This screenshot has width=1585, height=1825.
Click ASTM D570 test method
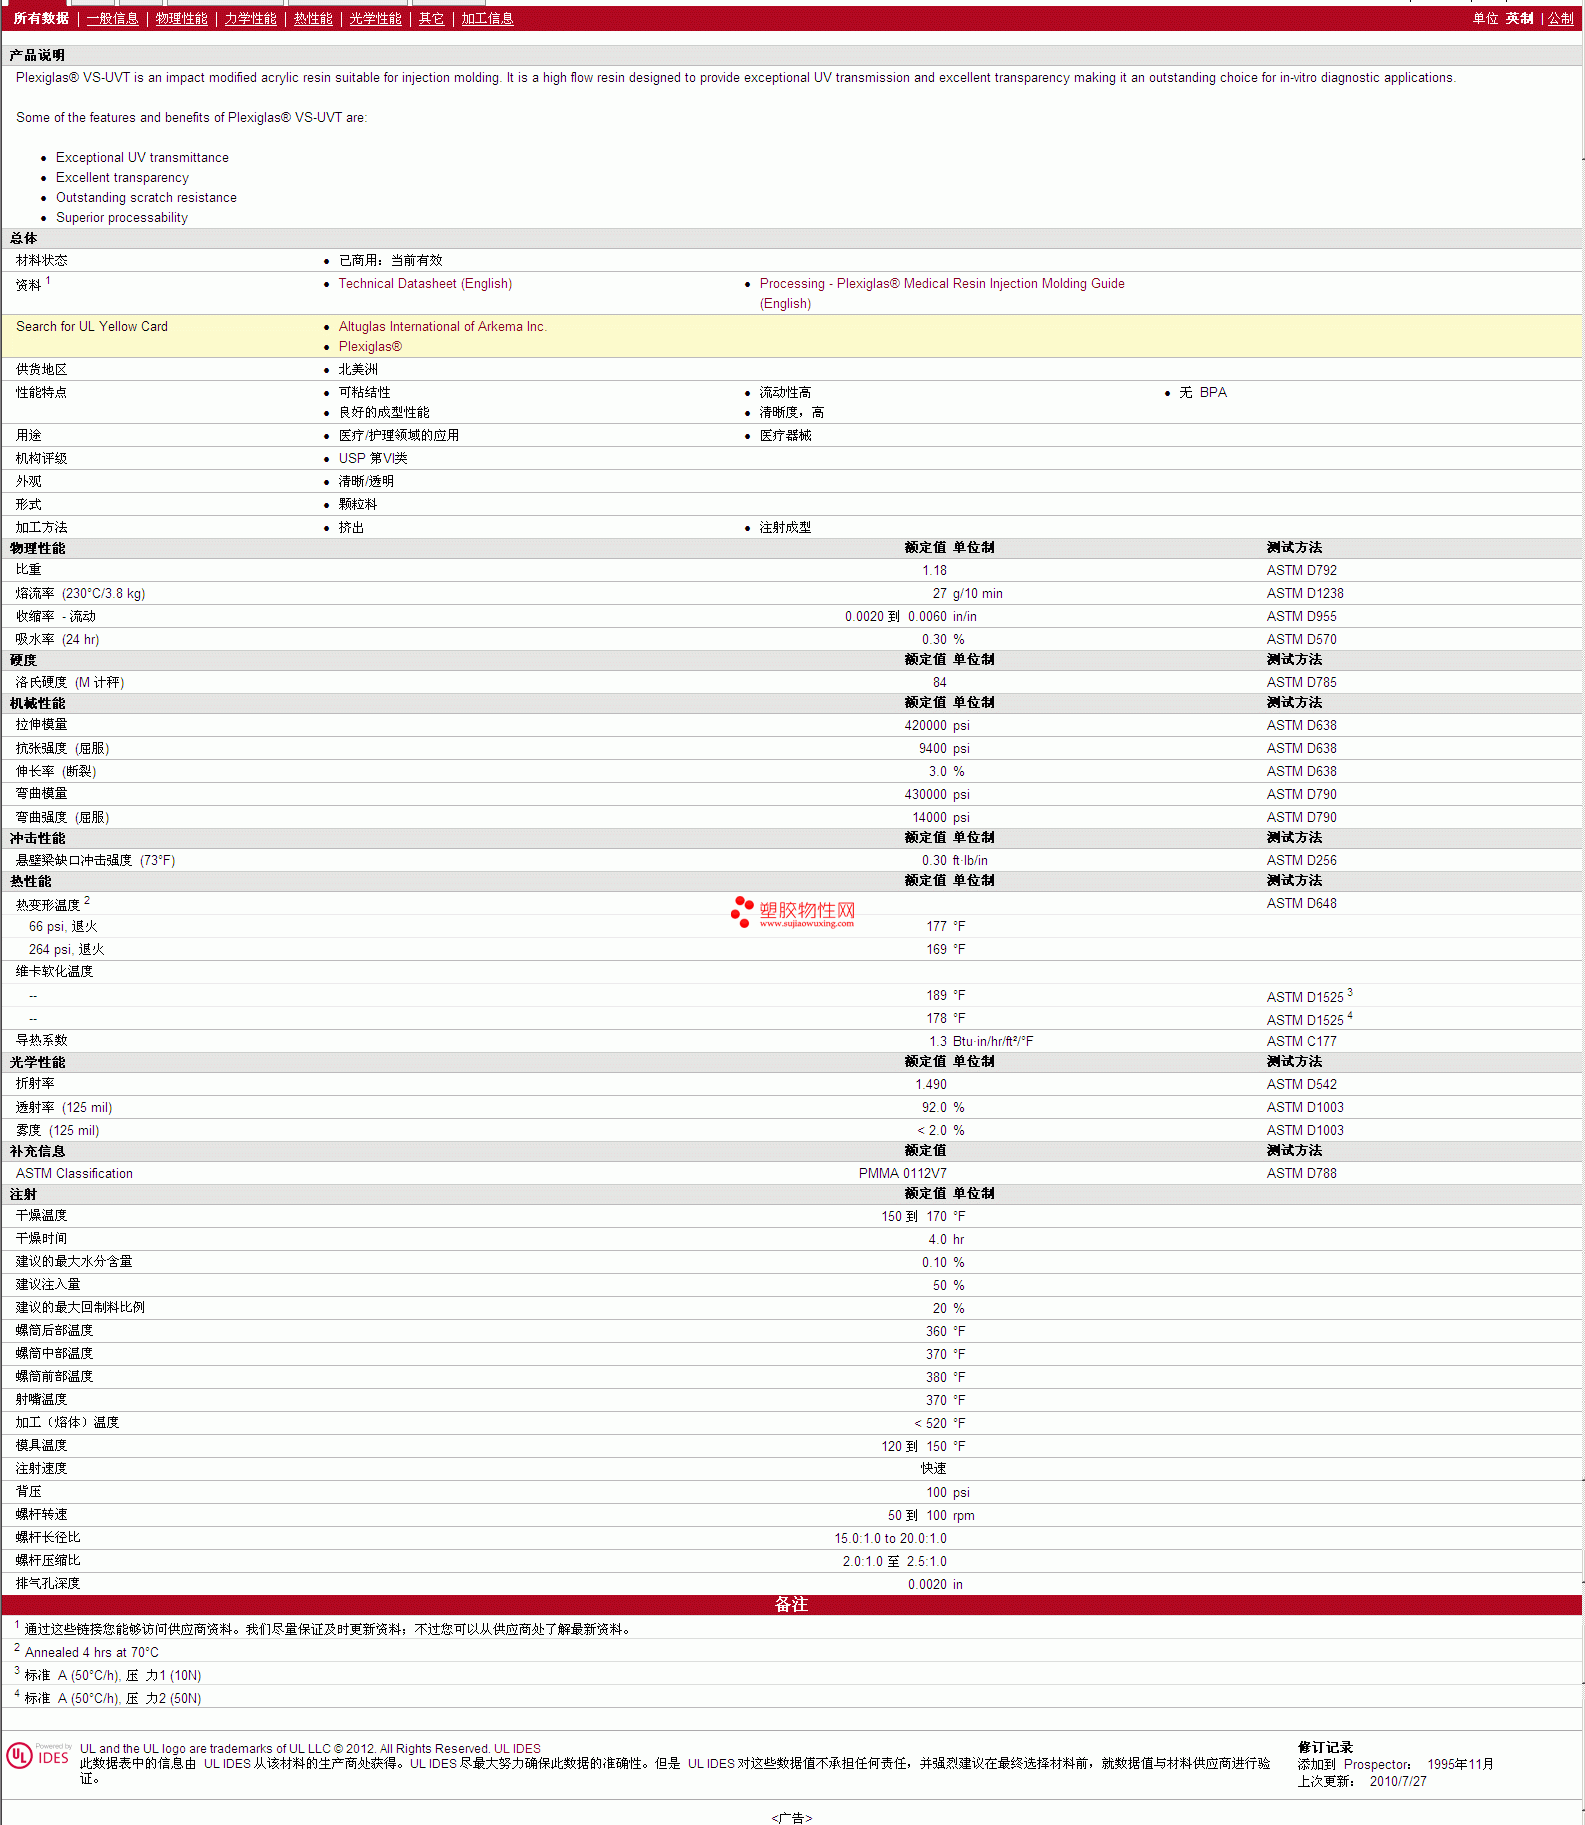(x=1301, y=640)
